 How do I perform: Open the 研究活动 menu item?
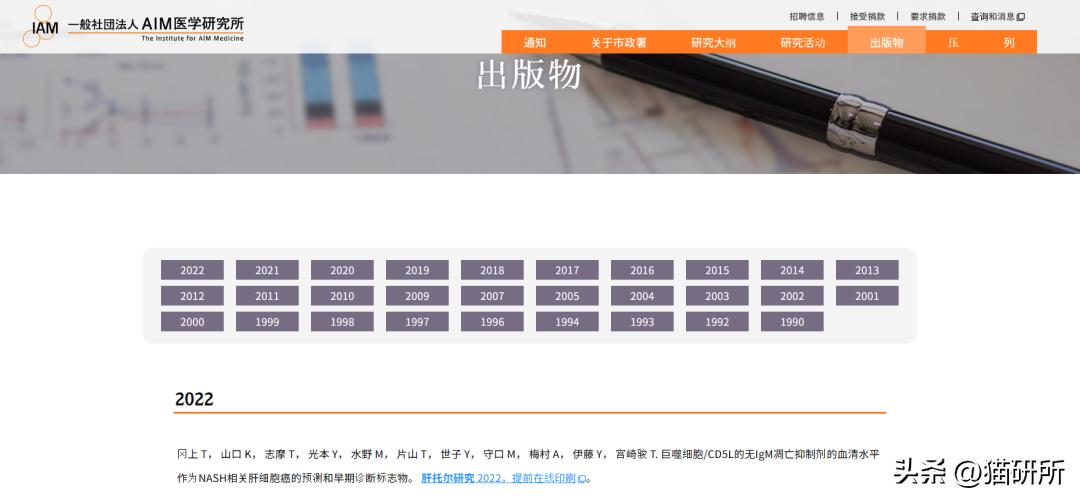tap(803, 43)
